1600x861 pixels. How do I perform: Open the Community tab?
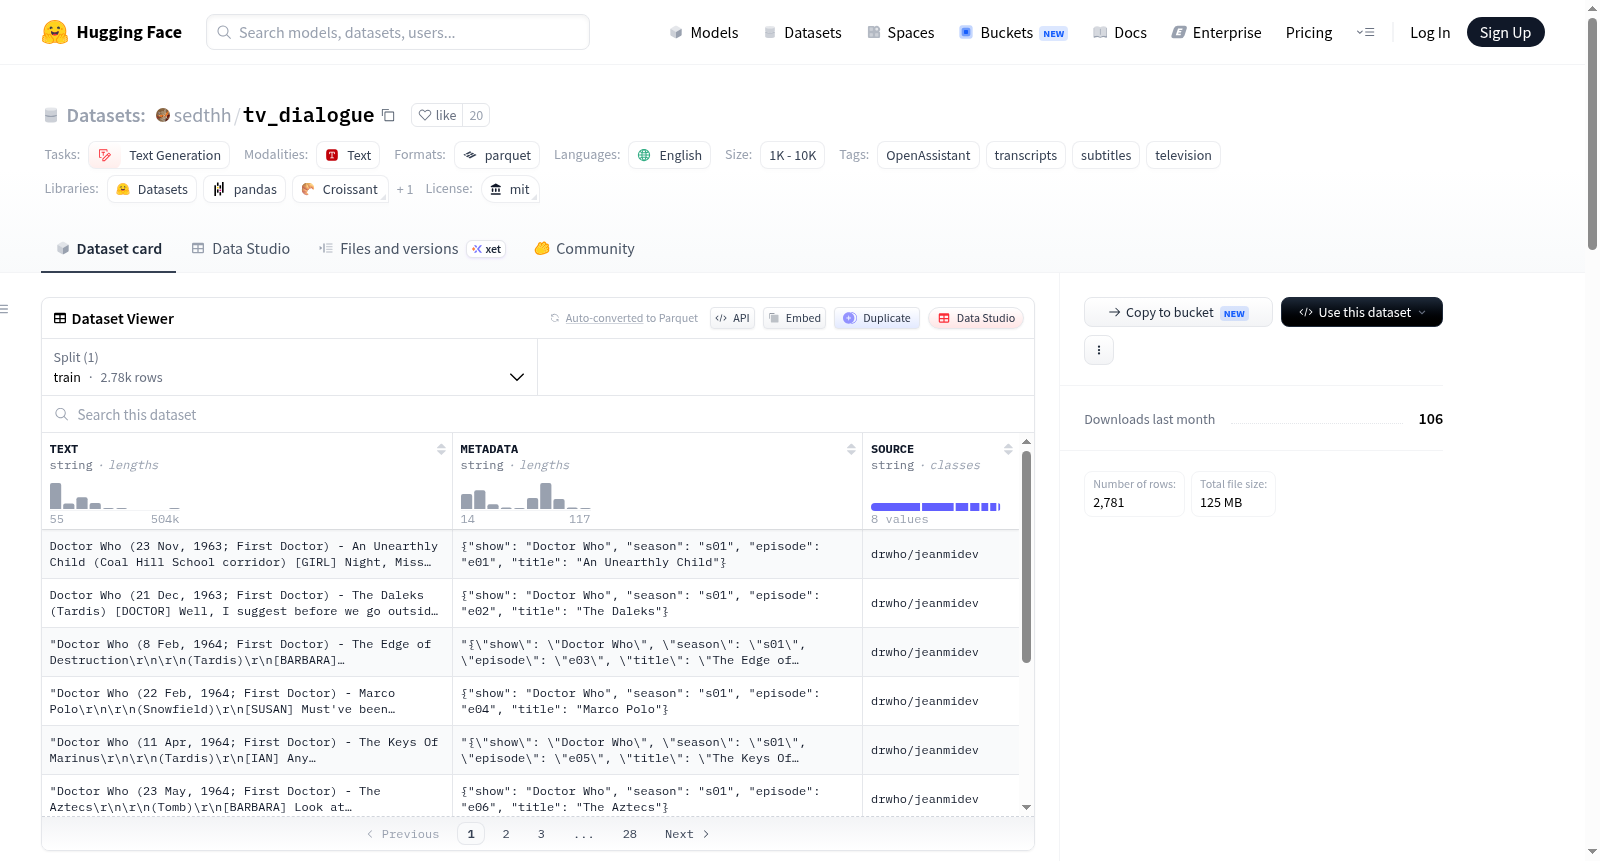(x=585, y=249)
